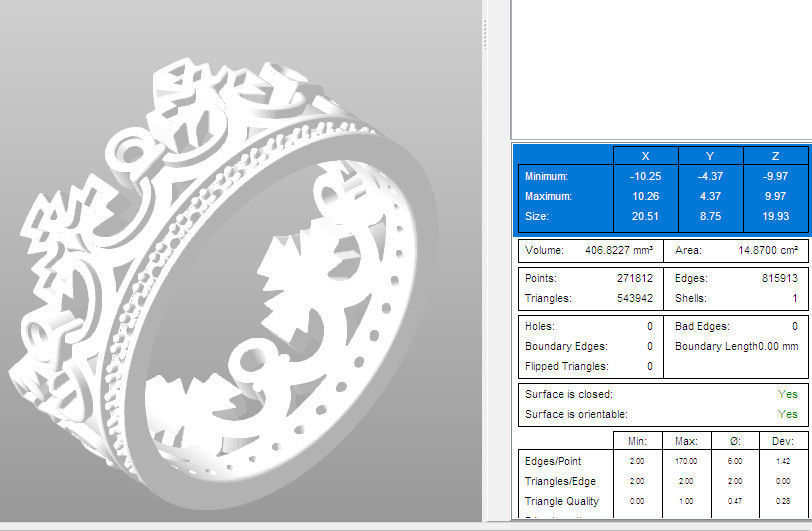Select edges count 815913

click(780, 278)
